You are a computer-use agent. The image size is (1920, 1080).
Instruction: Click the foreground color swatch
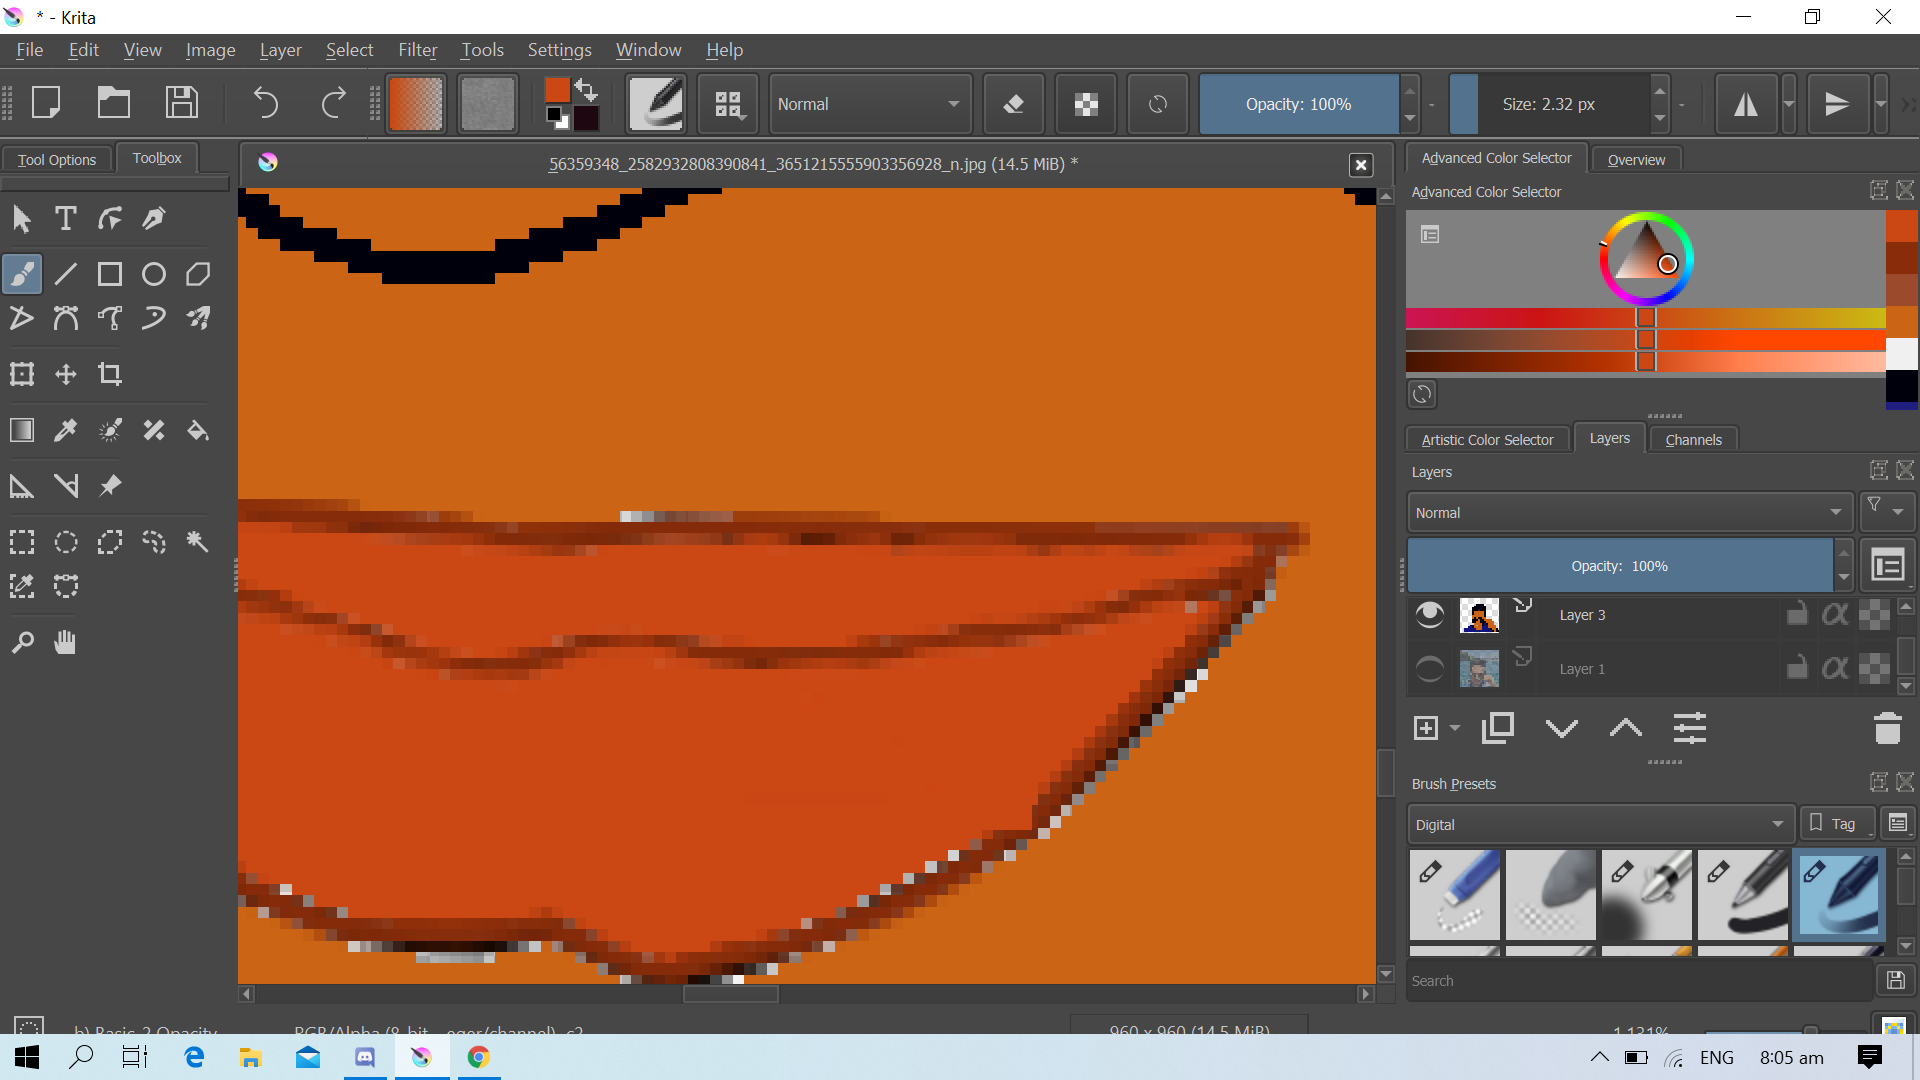[557, 90]
